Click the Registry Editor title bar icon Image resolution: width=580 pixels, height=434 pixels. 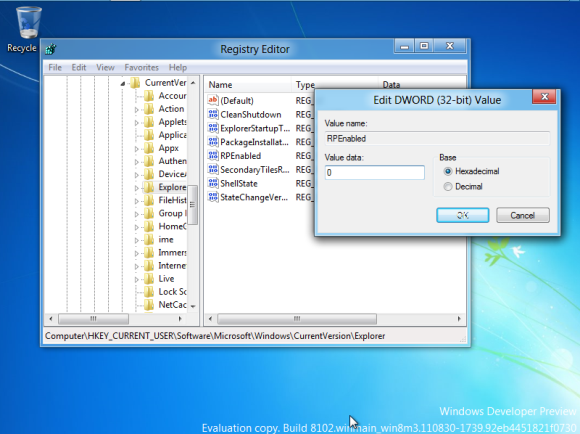pyautogui.click(x=51, y=49)
